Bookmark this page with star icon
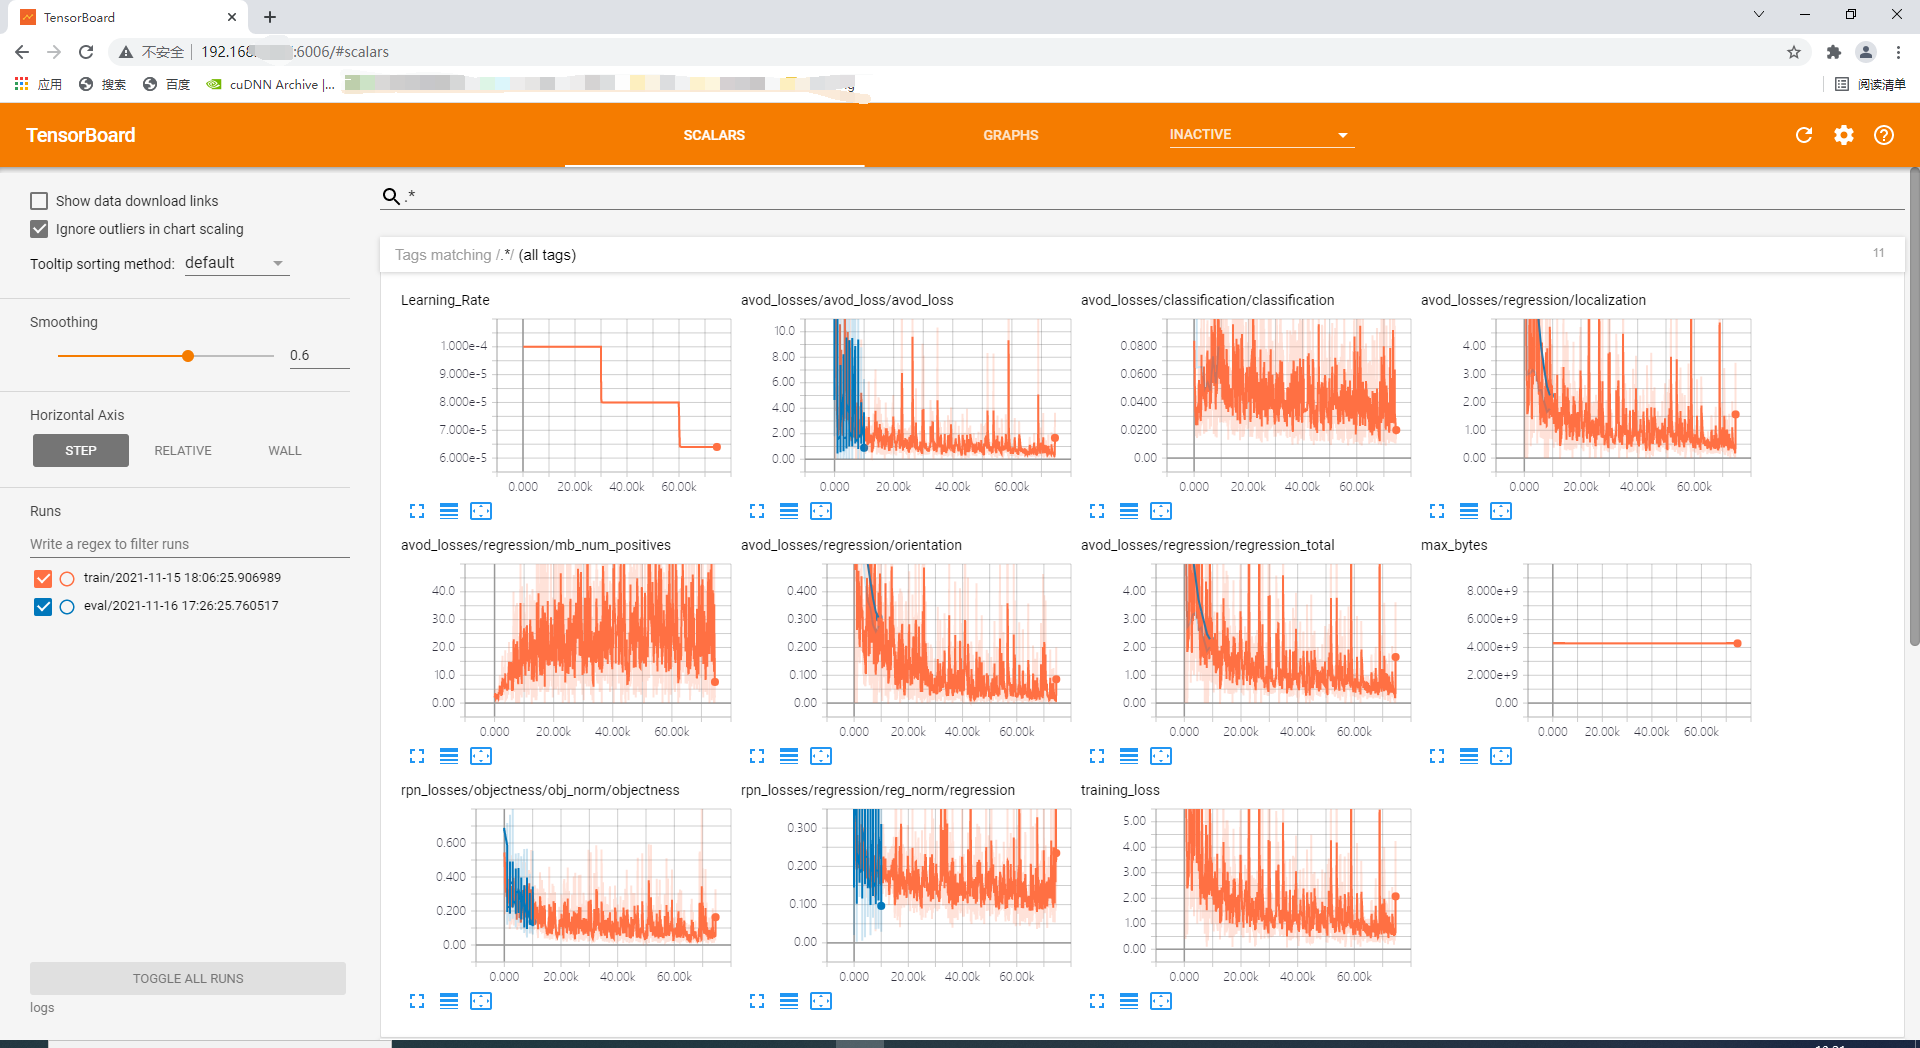 (1794, 52)
